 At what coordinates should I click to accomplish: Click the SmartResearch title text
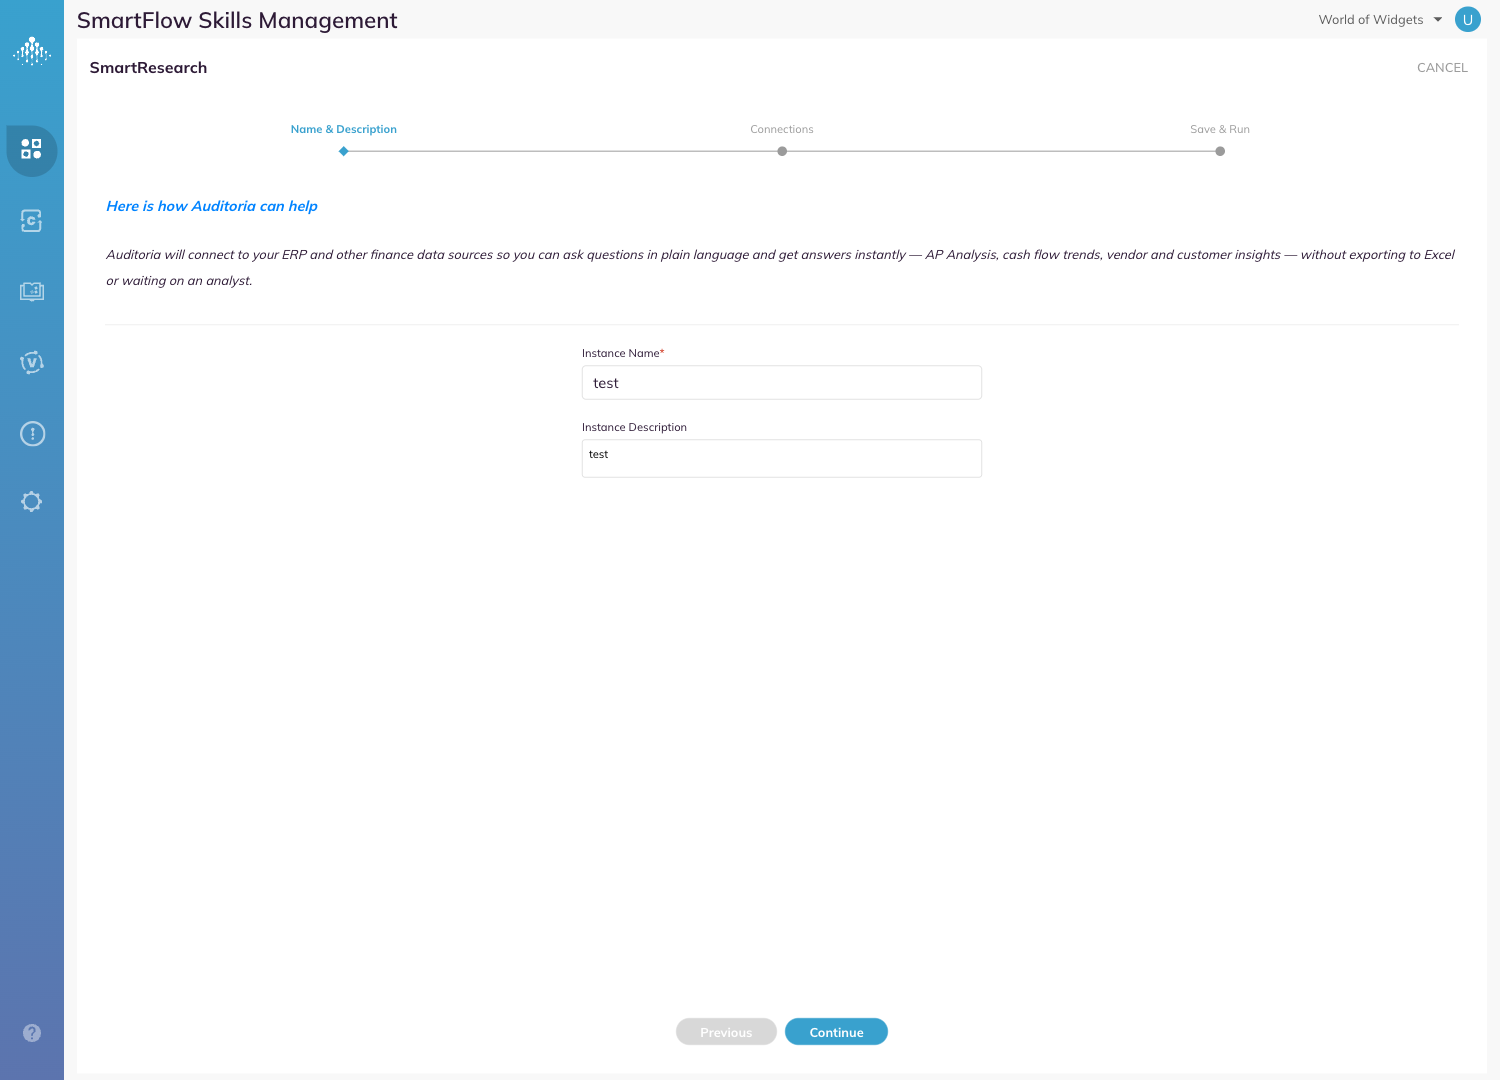148,68
